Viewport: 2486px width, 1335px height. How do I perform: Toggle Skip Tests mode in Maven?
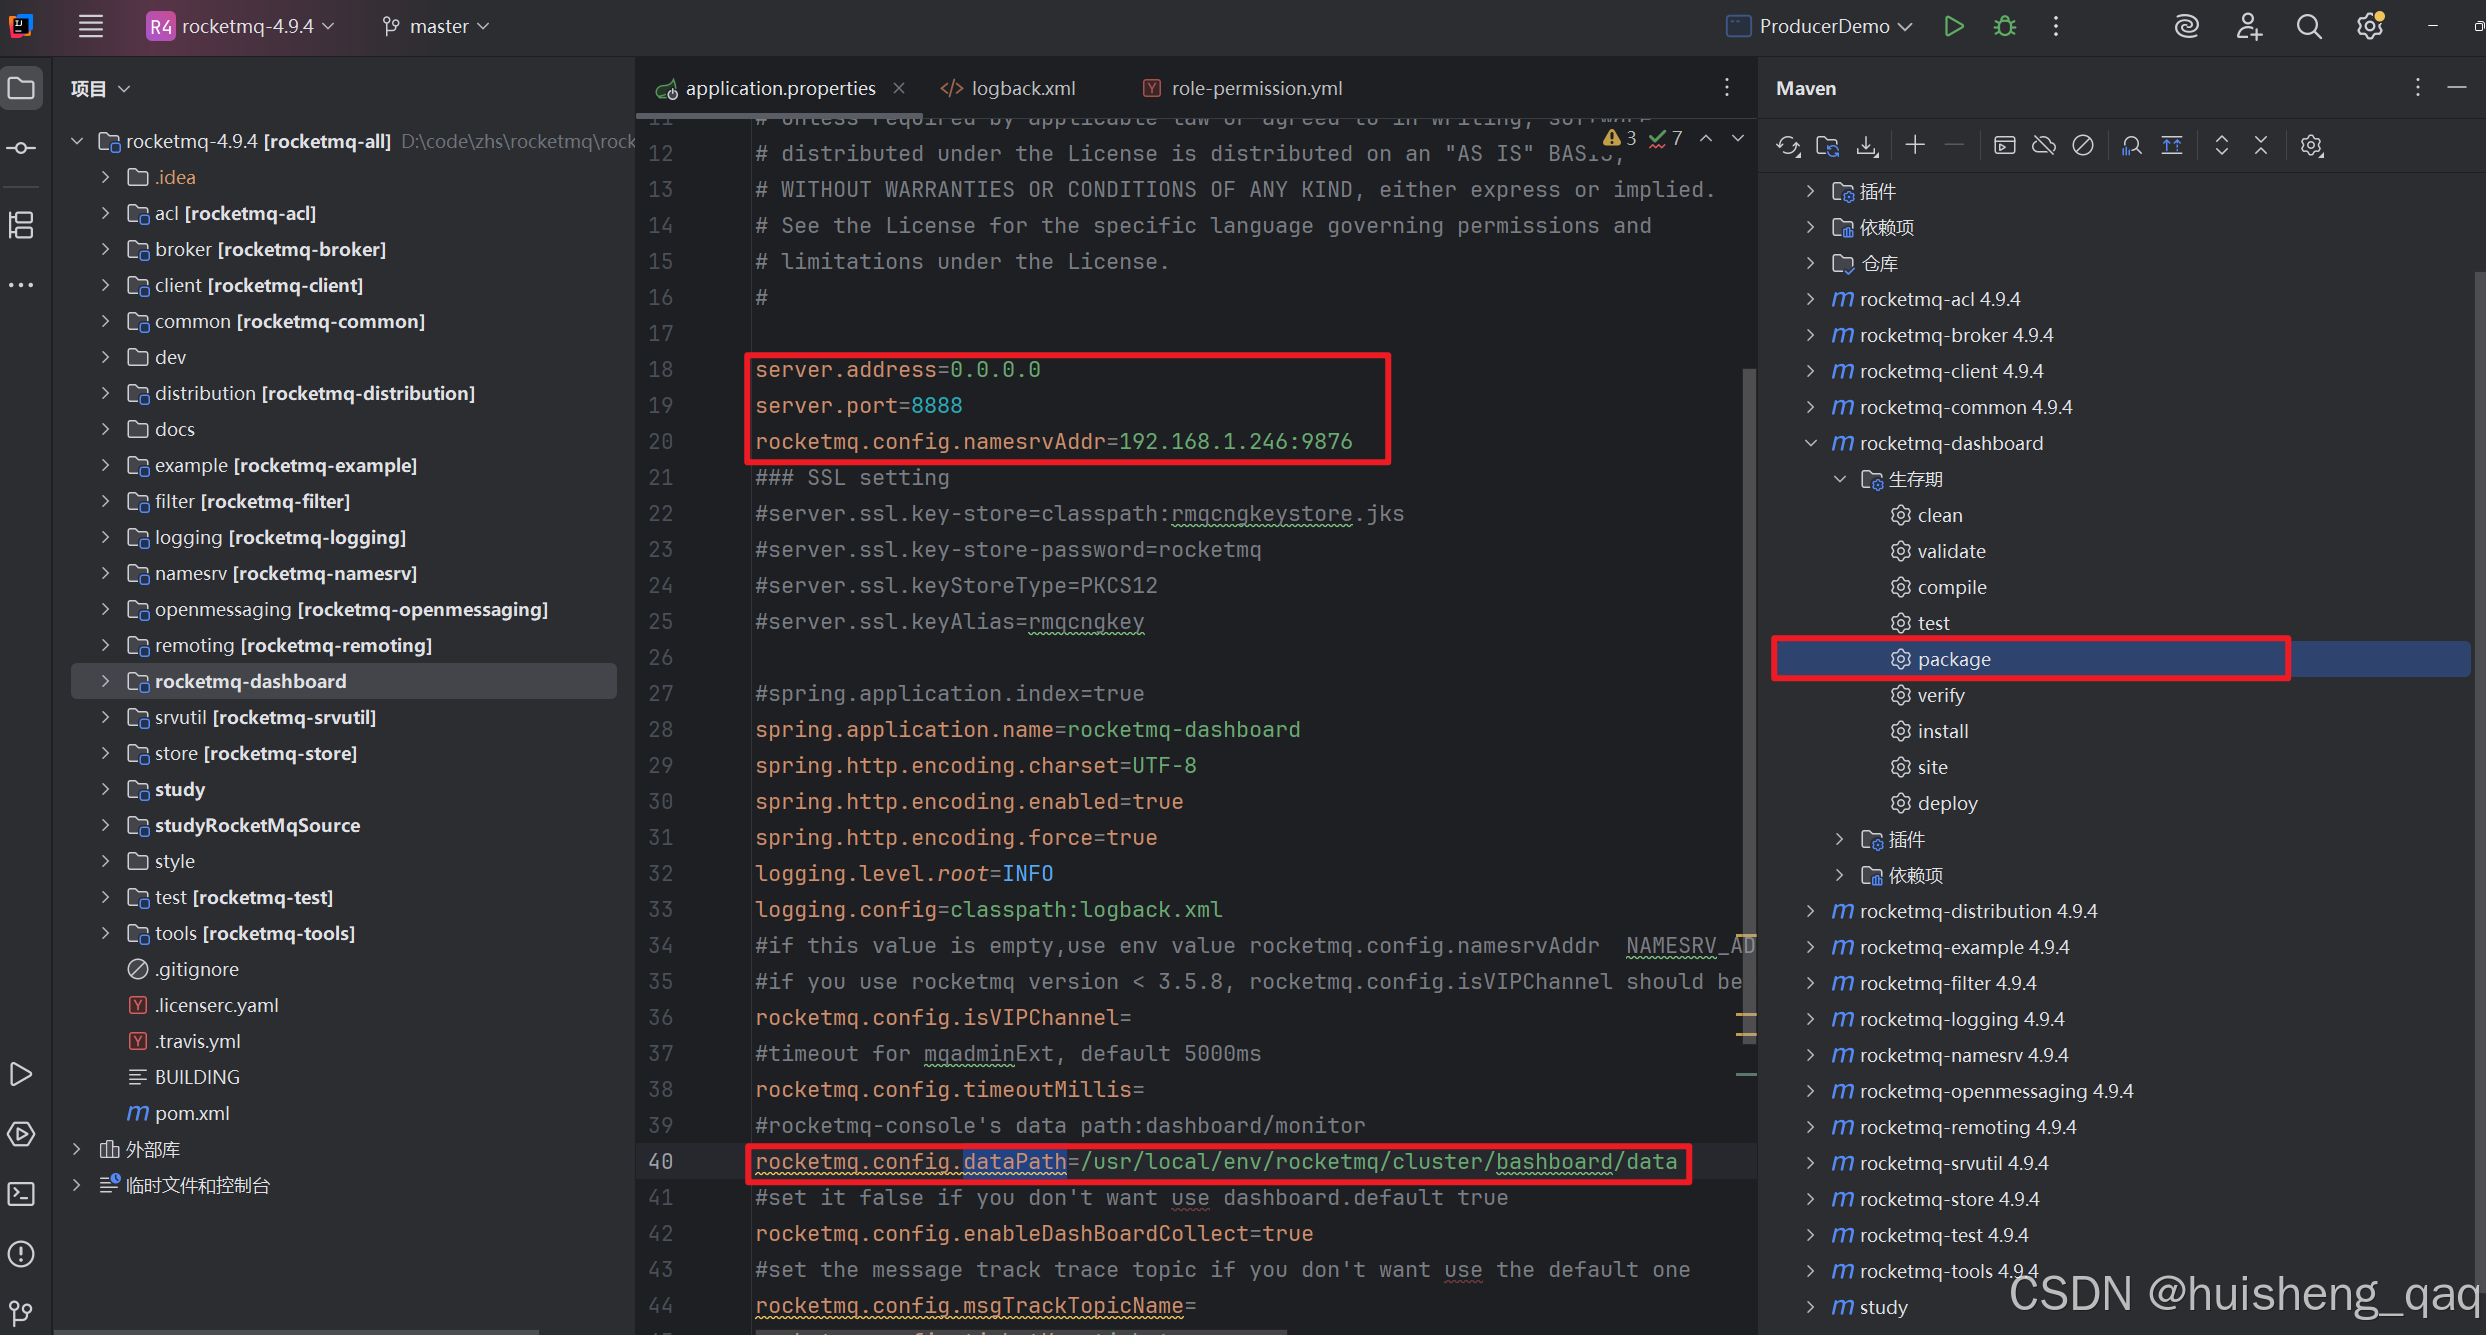[2083, 146]
